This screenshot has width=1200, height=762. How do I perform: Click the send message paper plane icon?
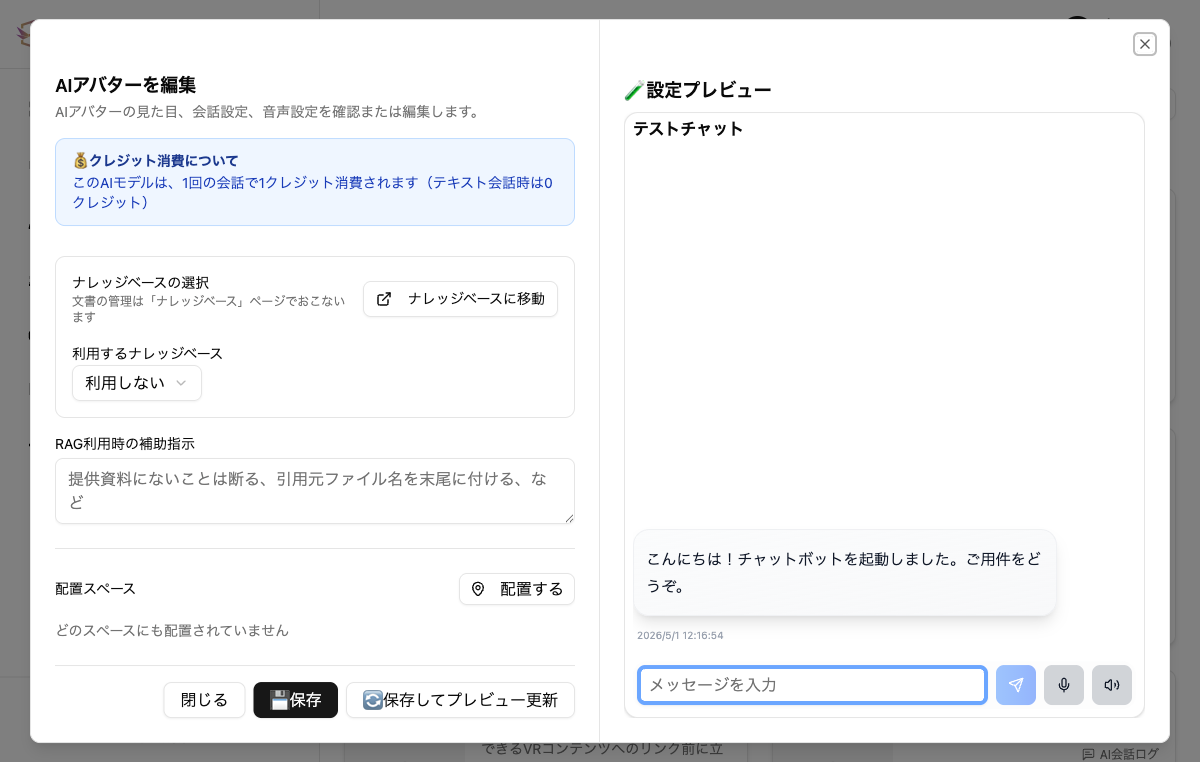coord(1016,685)
